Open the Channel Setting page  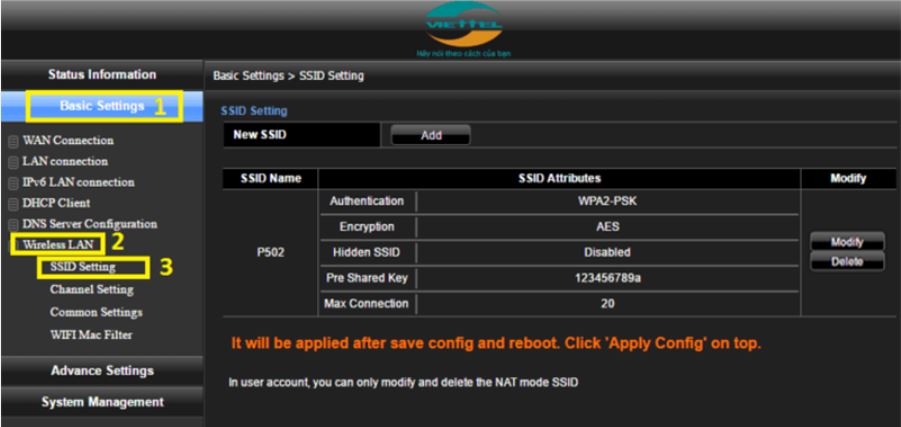click(91, 289)
